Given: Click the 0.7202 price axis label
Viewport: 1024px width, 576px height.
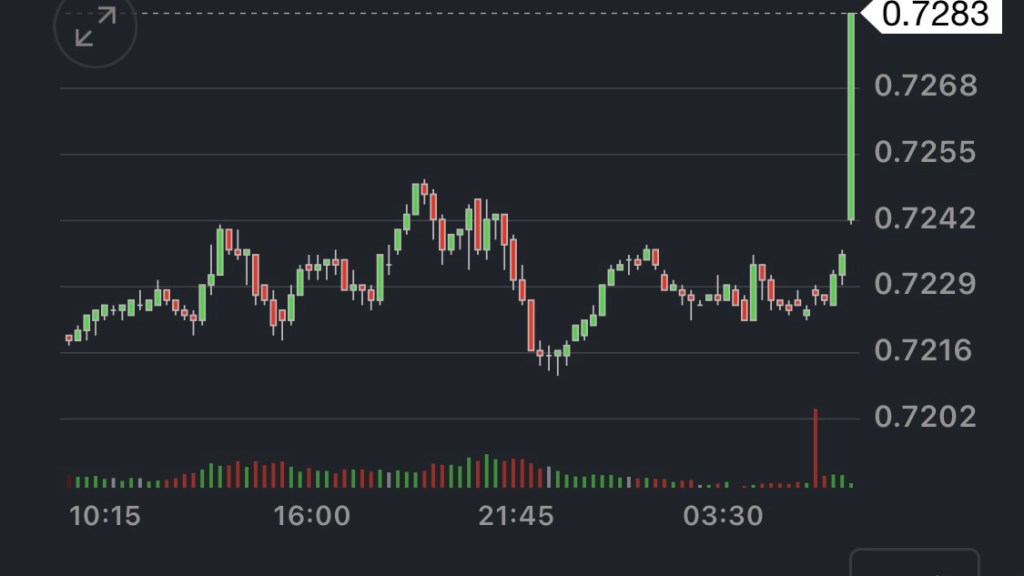Looking at the screenshot, I should [925, 416].
